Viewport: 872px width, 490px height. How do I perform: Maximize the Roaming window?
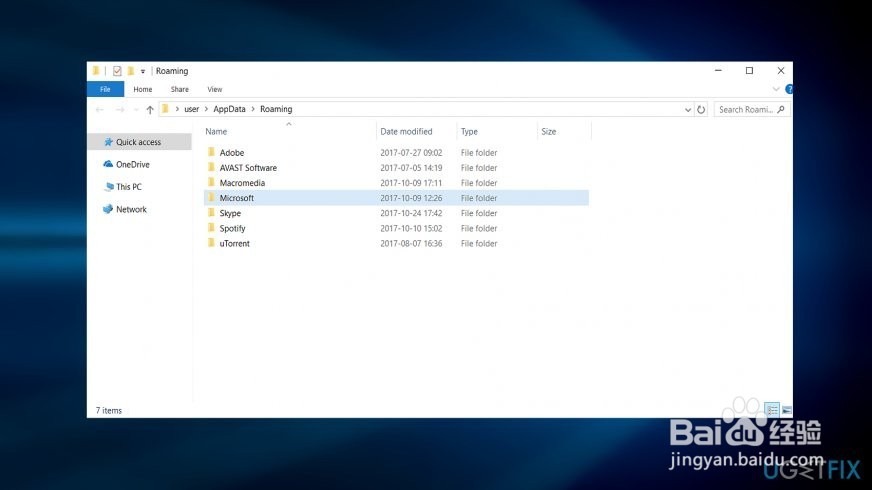(x=750, y=71)
